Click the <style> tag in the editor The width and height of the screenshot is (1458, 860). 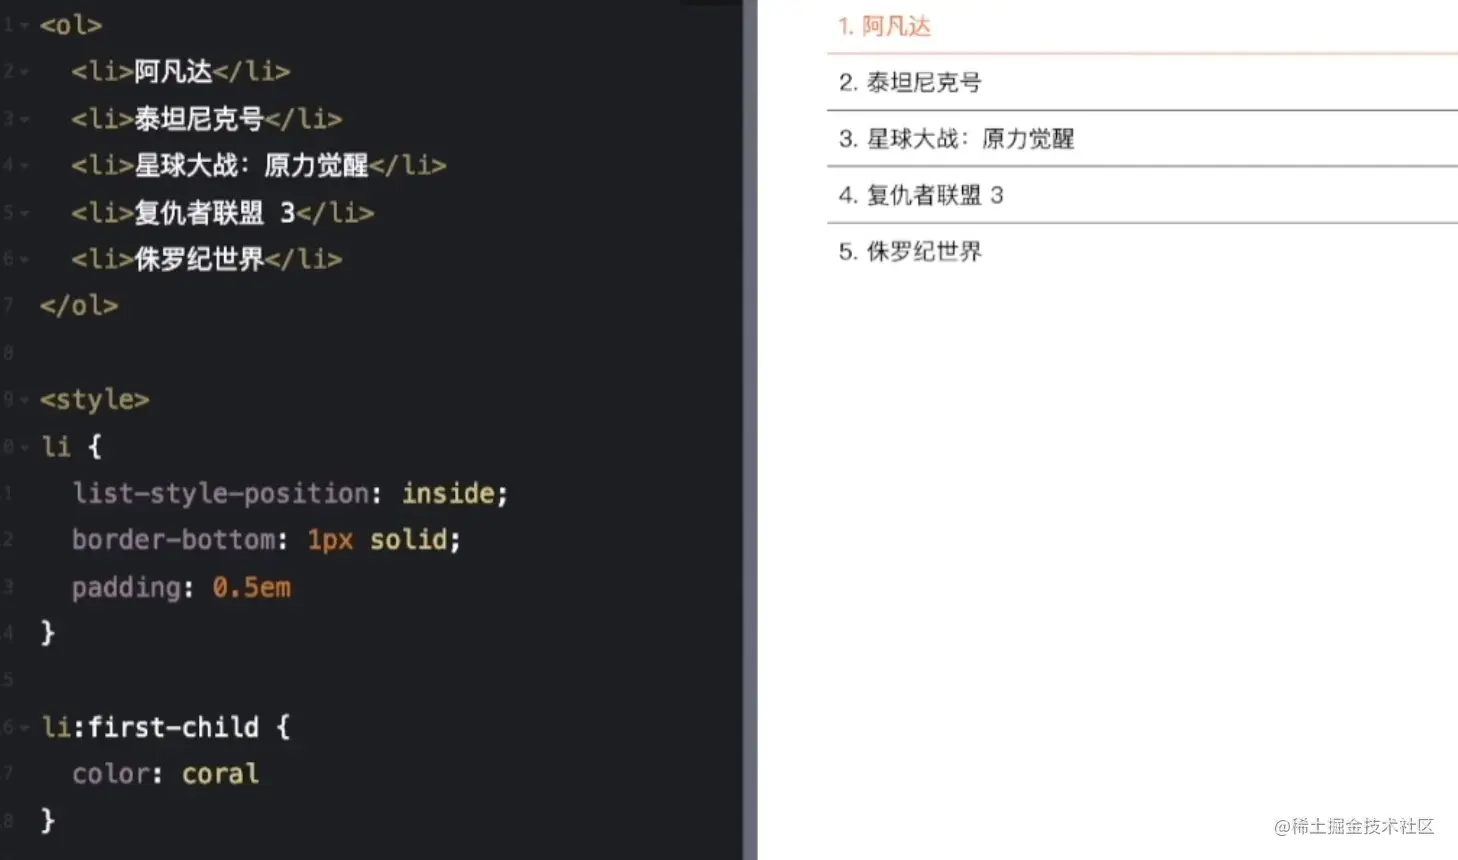point(95,400)
